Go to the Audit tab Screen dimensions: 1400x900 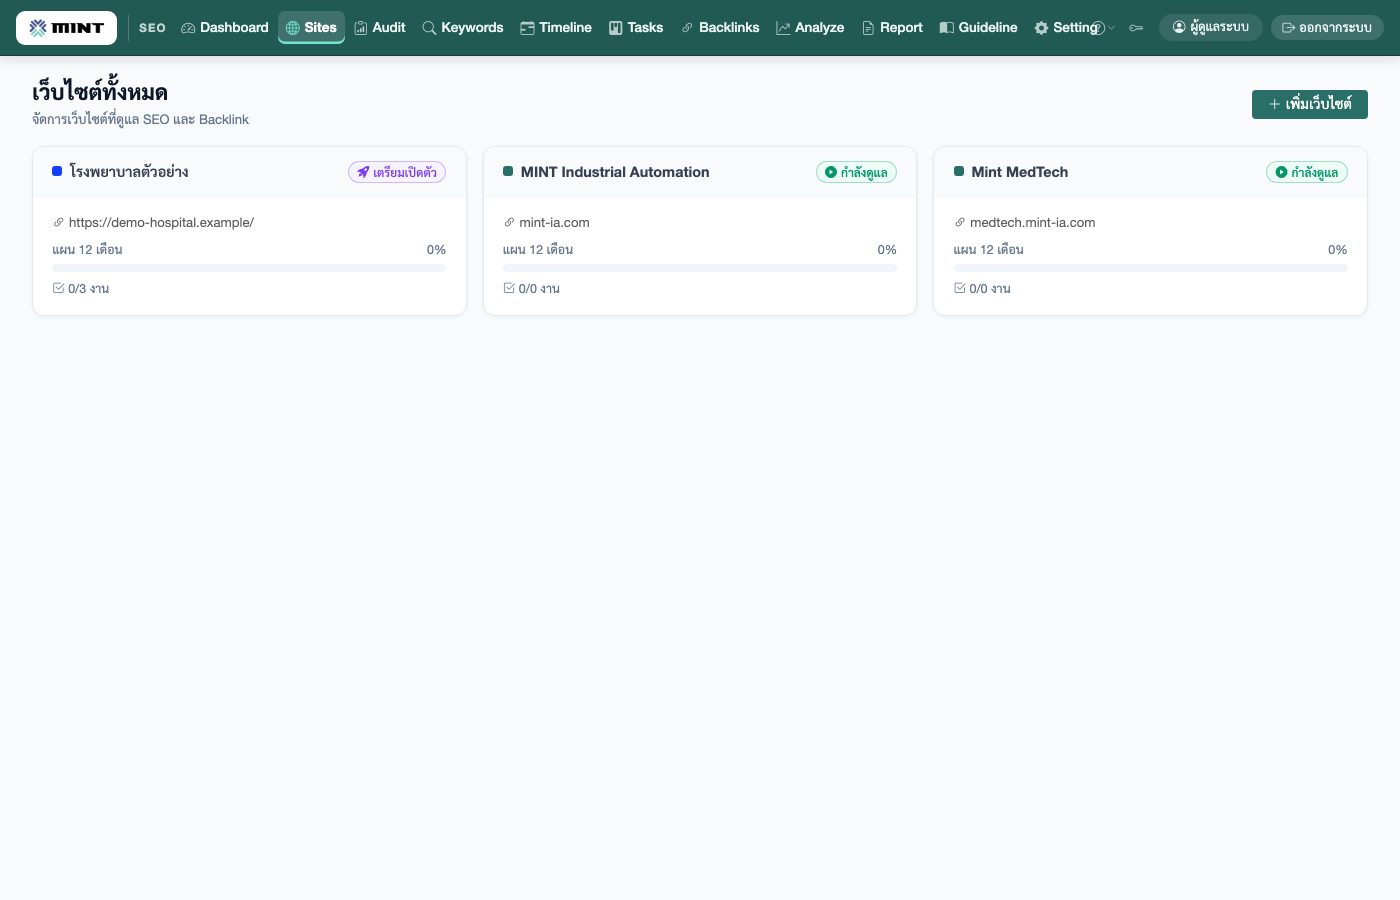[x=380, y=28]
